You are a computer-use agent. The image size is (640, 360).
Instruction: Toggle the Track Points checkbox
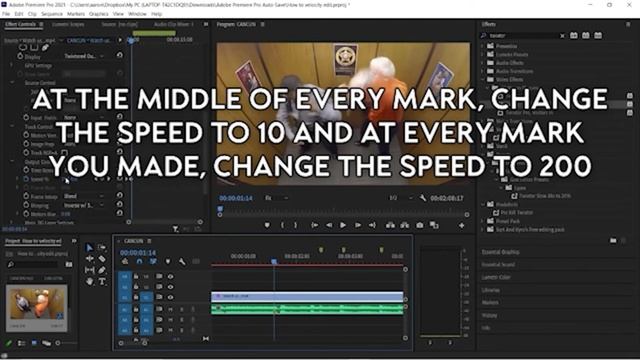[x=64, y=153]
